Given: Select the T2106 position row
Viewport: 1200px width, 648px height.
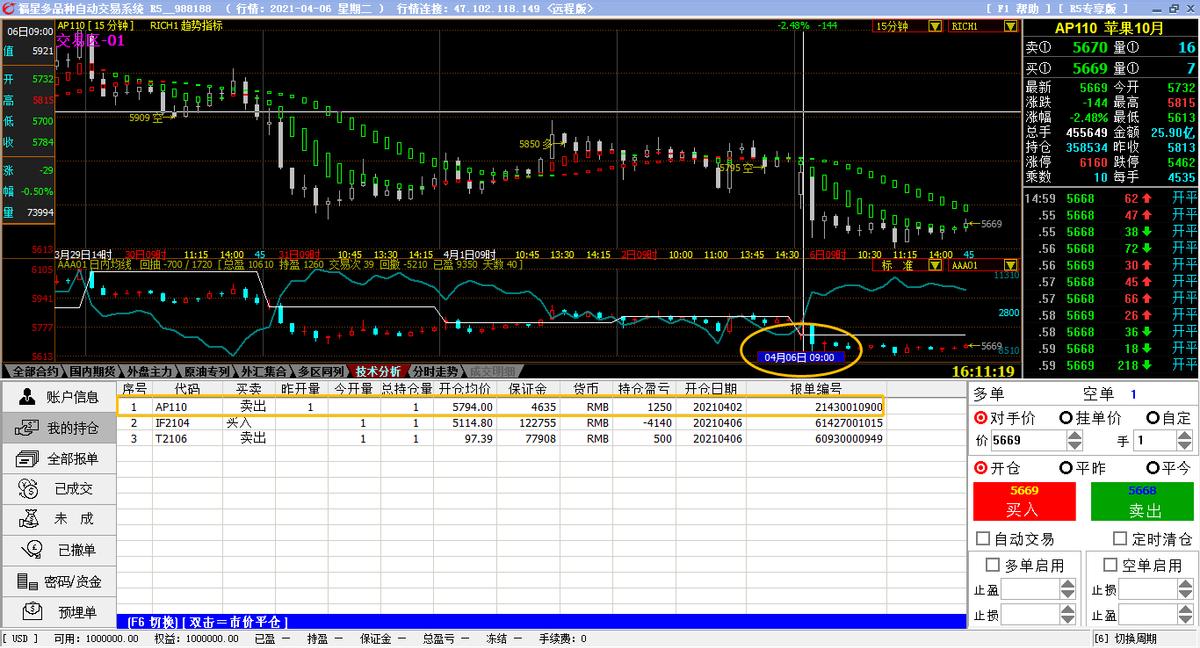Looking at the screenshot, I should coord(501,438).
